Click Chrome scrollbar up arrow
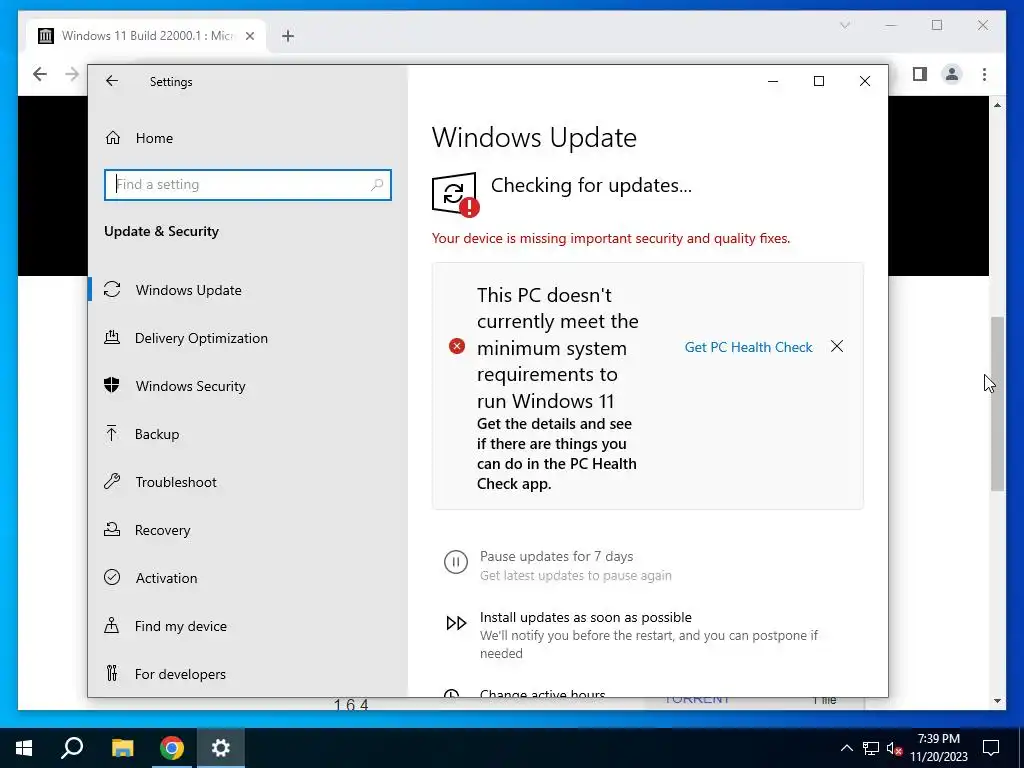 click(x=997, y=104)
